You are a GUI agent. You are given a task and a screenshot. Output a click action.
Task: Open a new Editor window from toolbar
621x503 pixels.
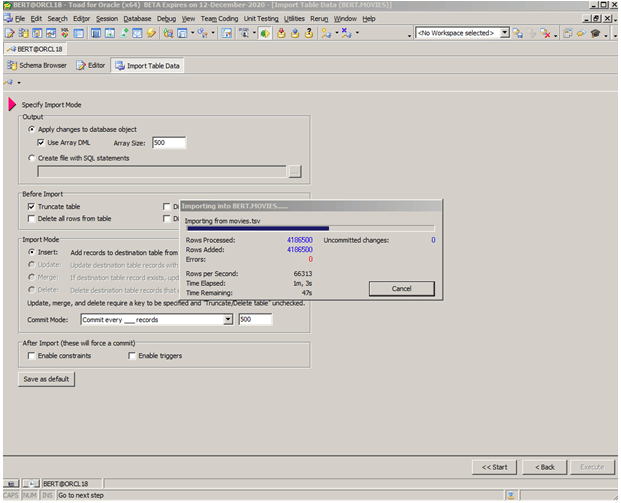[10, 33]
